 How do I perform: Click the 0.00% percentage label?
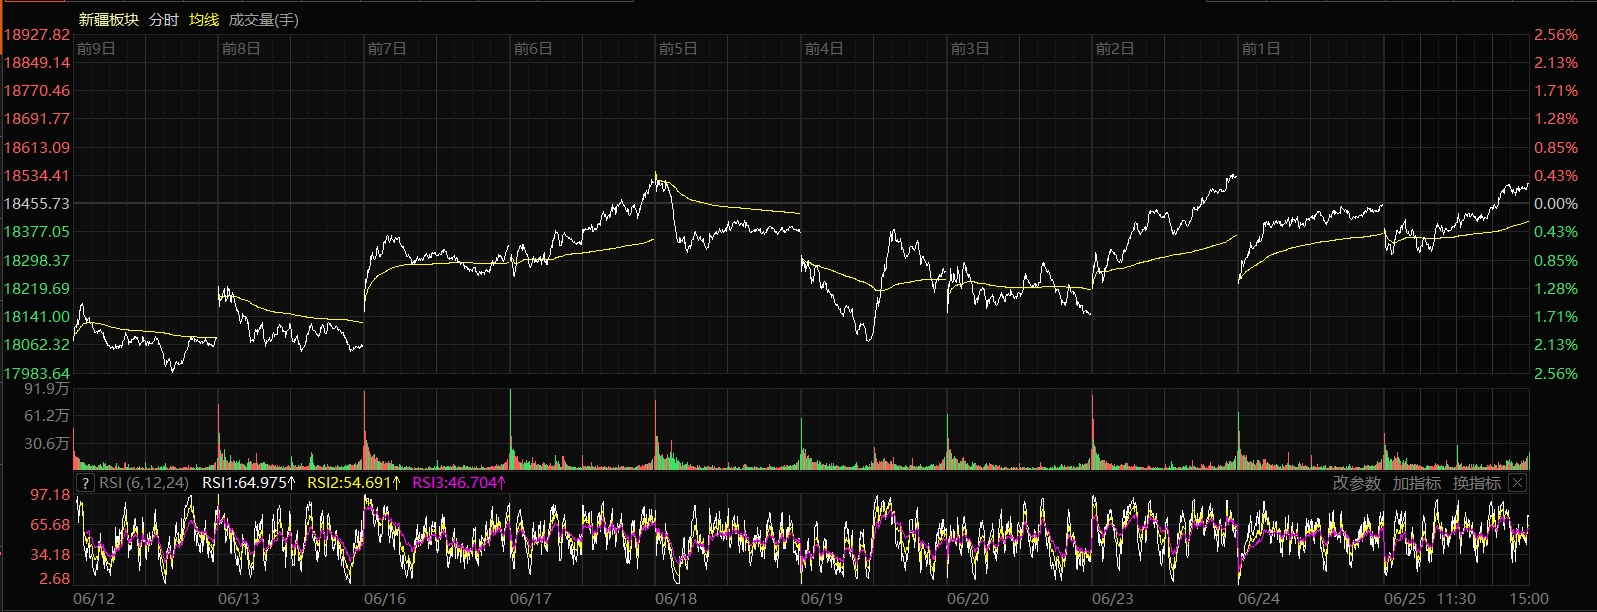point(1556,203)
